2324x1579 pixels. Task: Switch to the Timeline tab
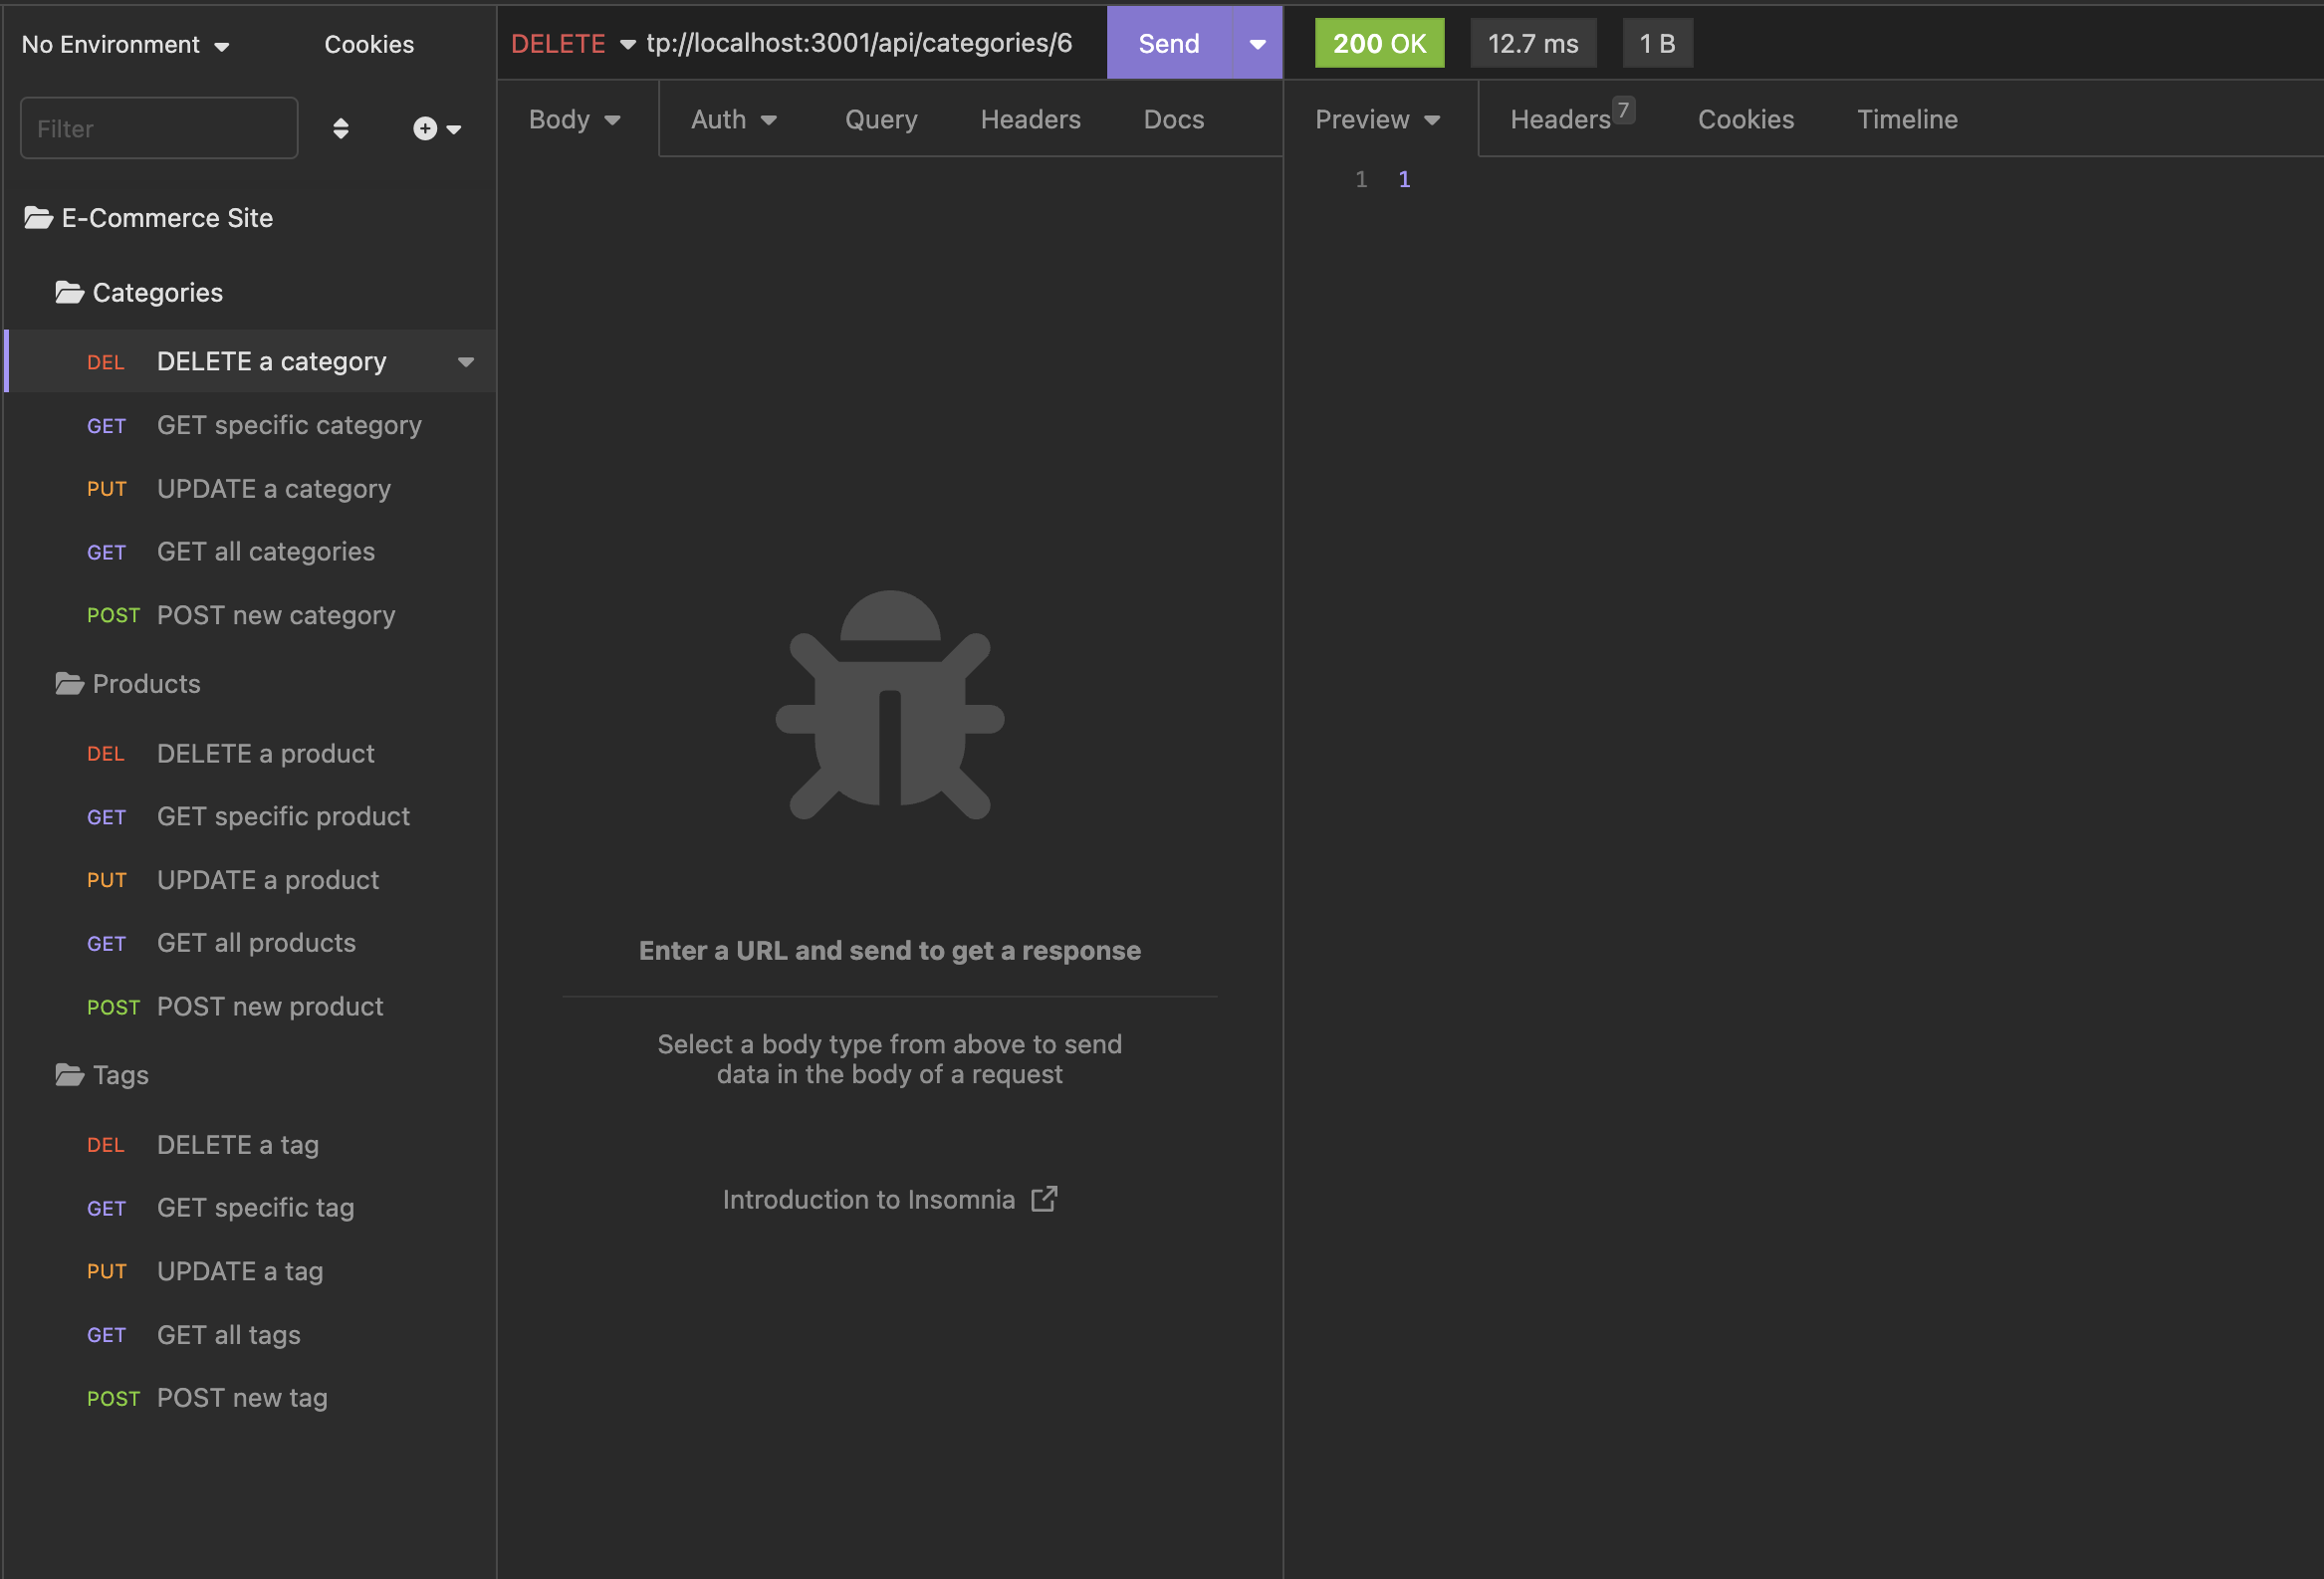[1907, 119]
